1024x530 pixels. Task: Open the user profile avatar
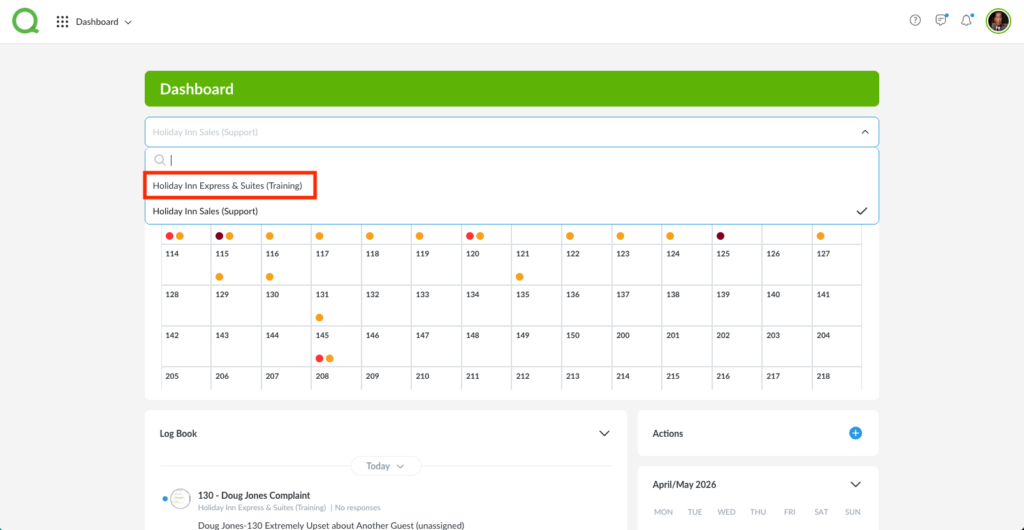pyautogui.click(x=998, y=21)
